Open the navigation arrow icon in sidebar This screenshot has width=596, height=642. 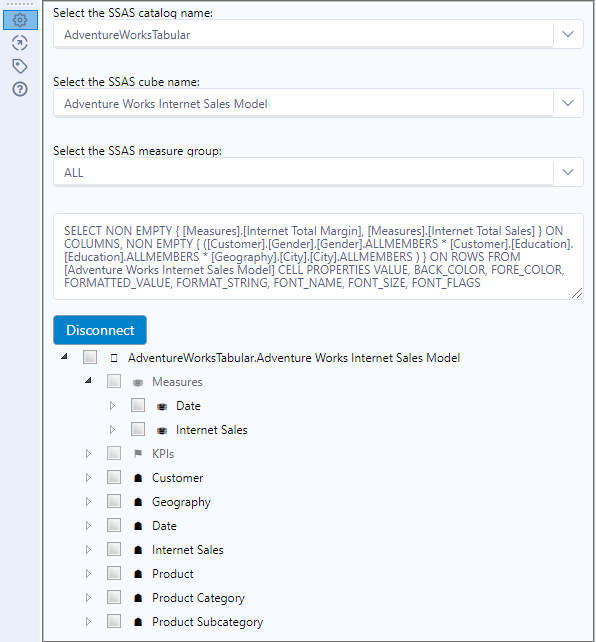20,43
